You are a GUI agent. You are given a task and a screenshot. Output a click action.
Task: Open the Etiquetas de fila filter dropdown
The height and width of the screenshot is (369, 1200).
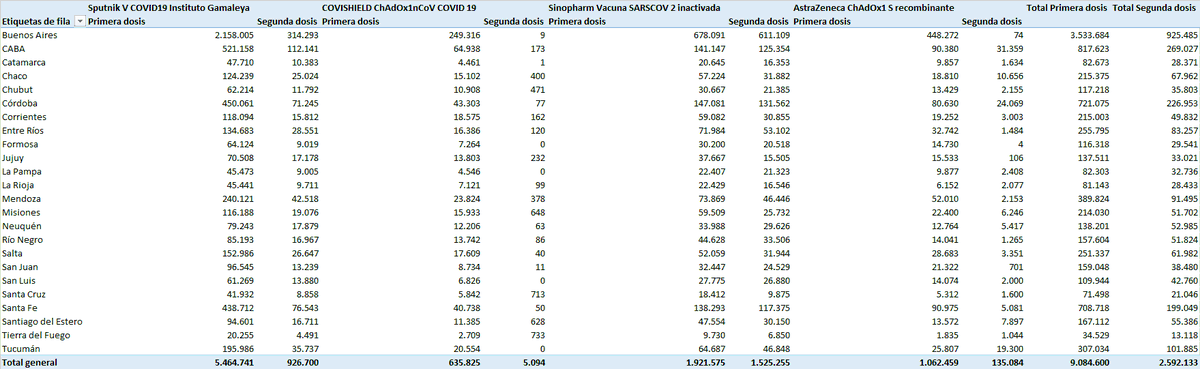point(80,21)
